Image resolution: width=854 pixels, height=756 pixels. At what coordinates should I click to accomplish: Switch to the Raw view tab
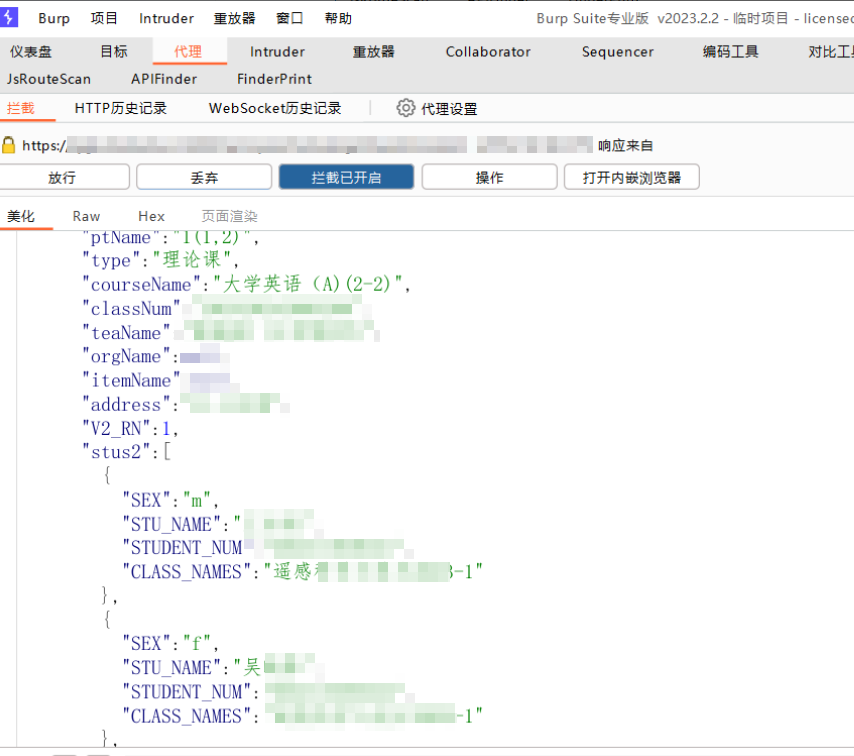(86, 216)
